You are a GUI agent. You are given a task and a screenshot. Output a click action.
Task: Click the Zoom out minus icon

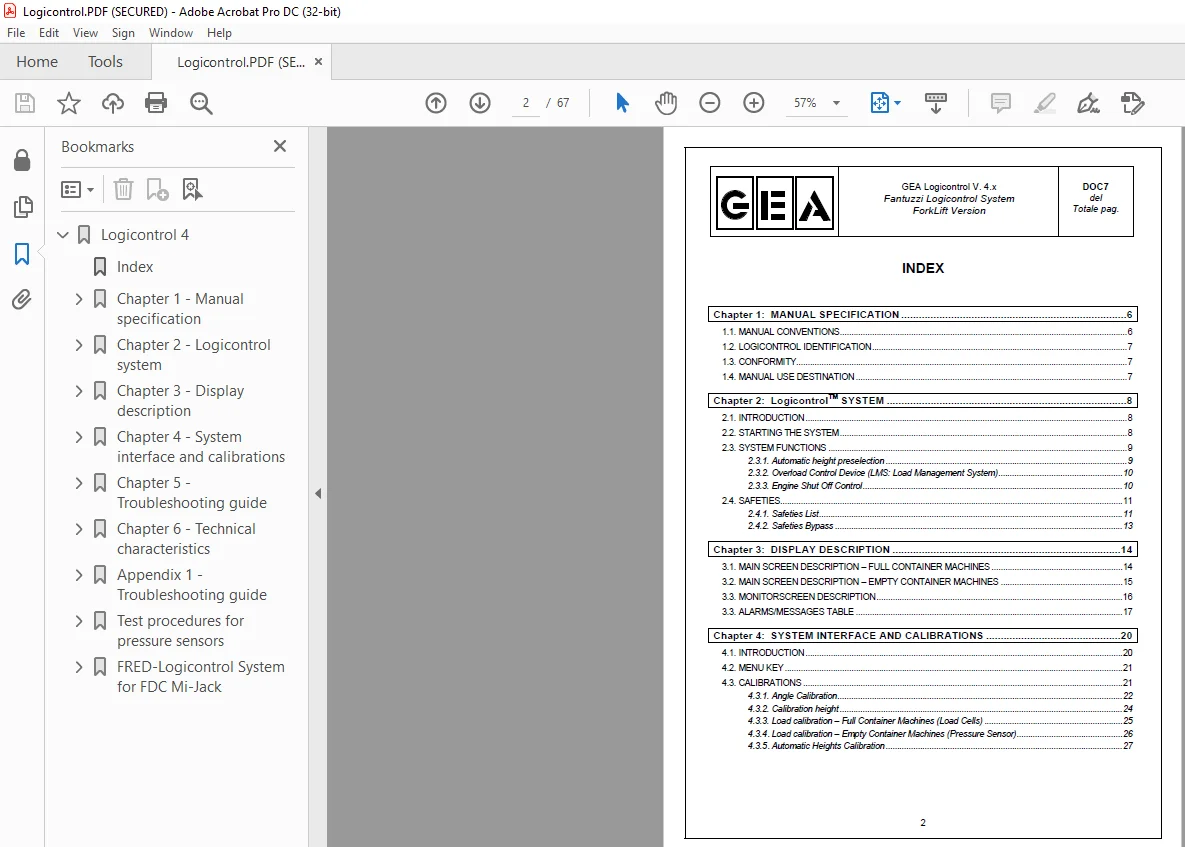click(710, 103)
